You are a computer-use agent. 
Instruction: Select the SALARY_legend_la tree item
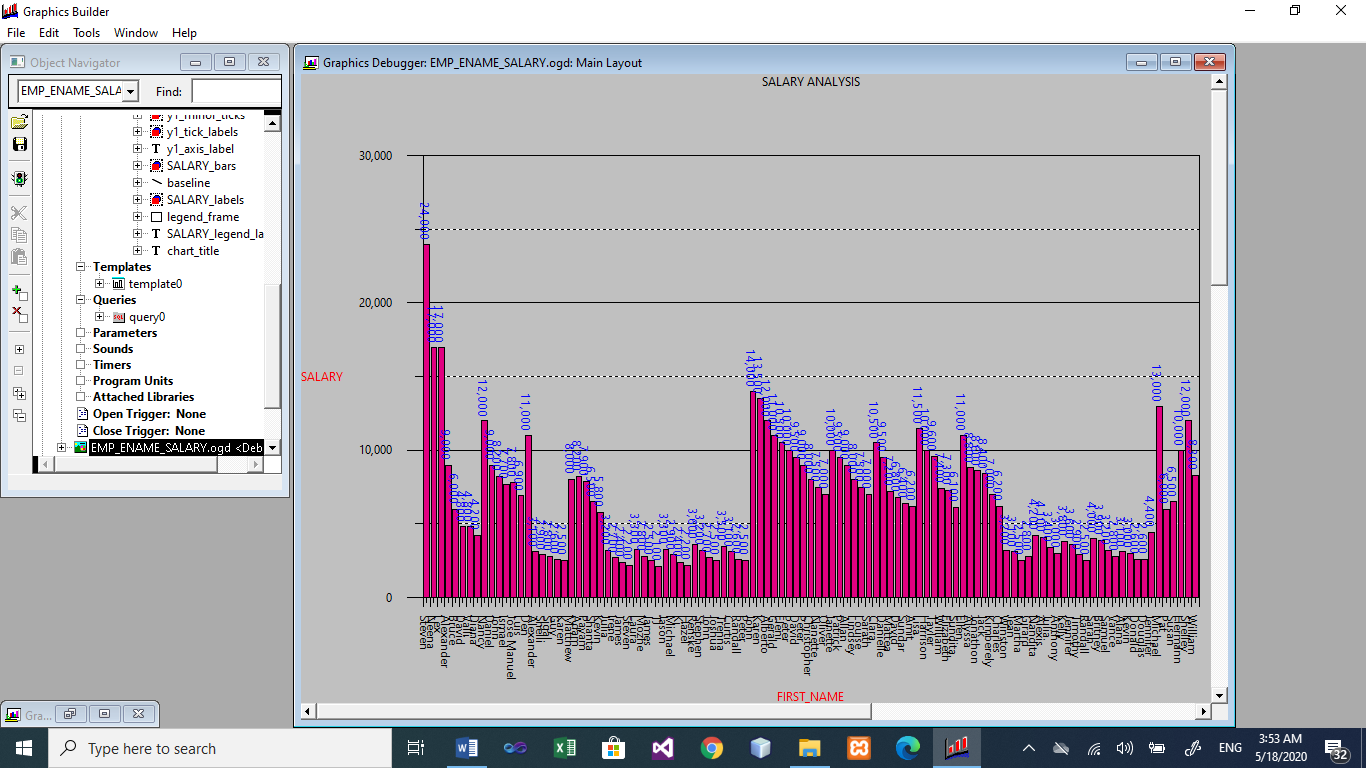point(215,234)
